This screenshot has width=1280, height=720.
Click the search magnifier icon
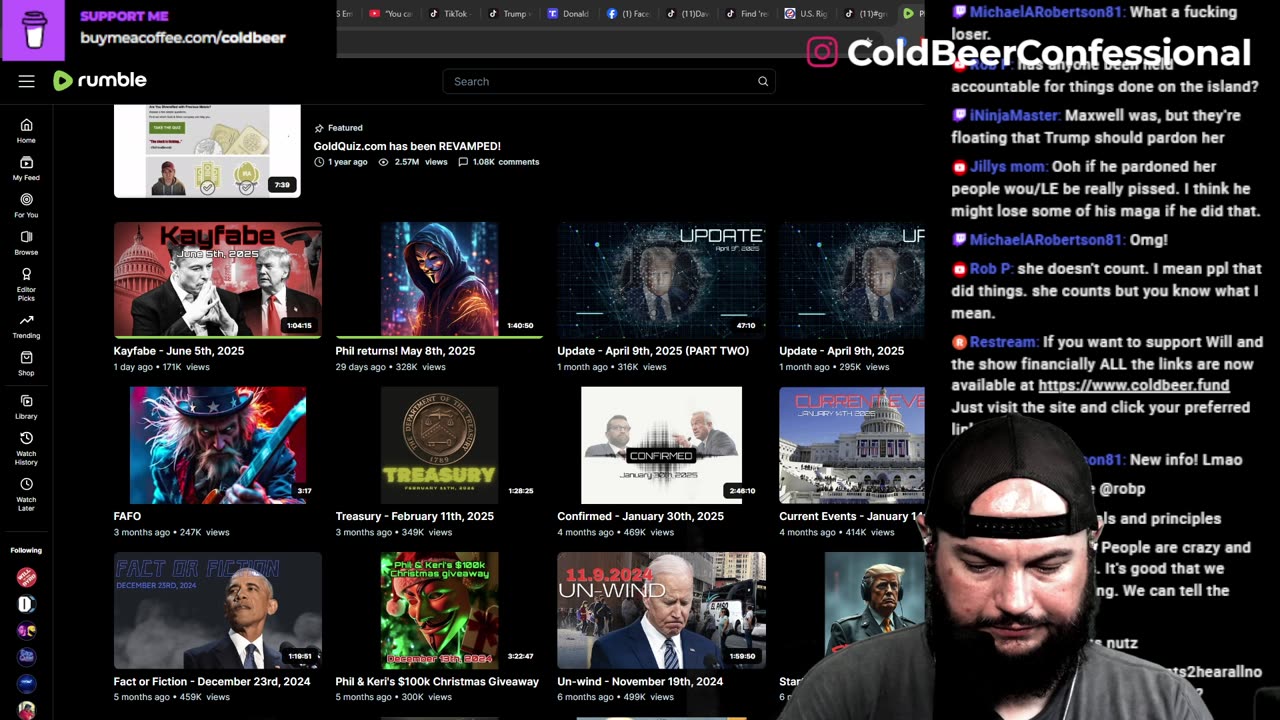763,81
